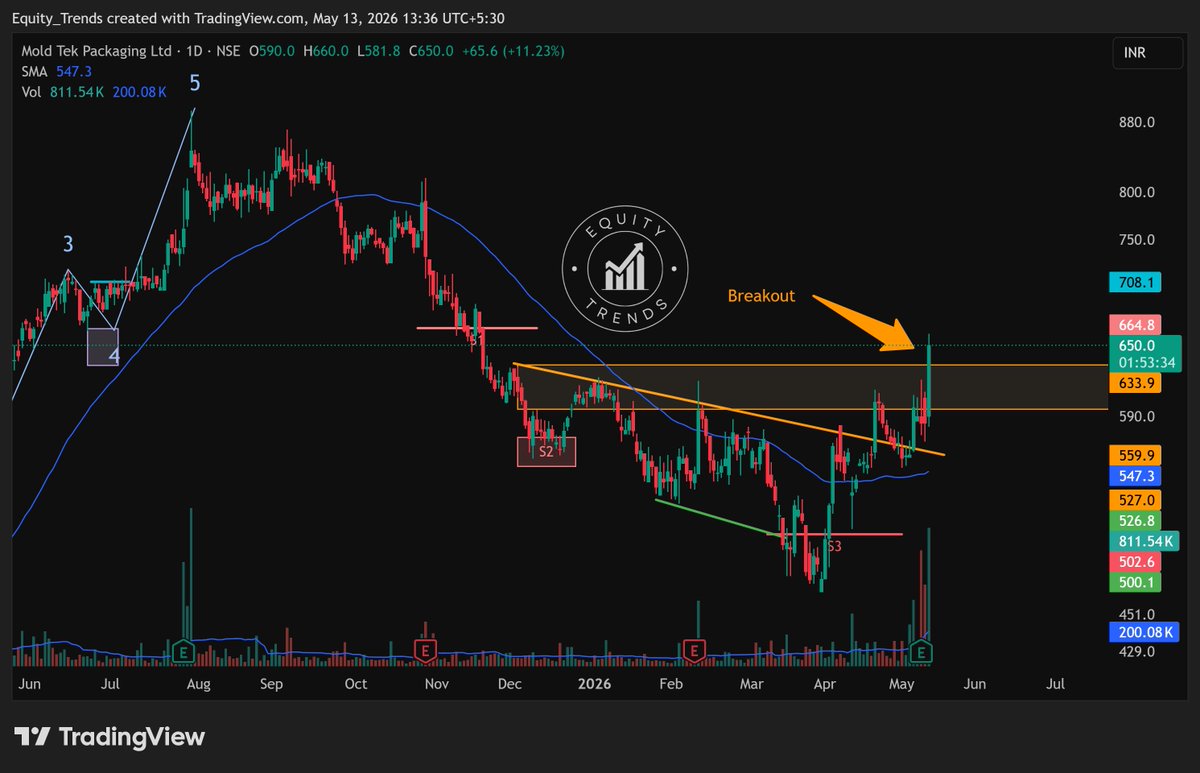Click the May label on time axis

[x=901, y=684]
